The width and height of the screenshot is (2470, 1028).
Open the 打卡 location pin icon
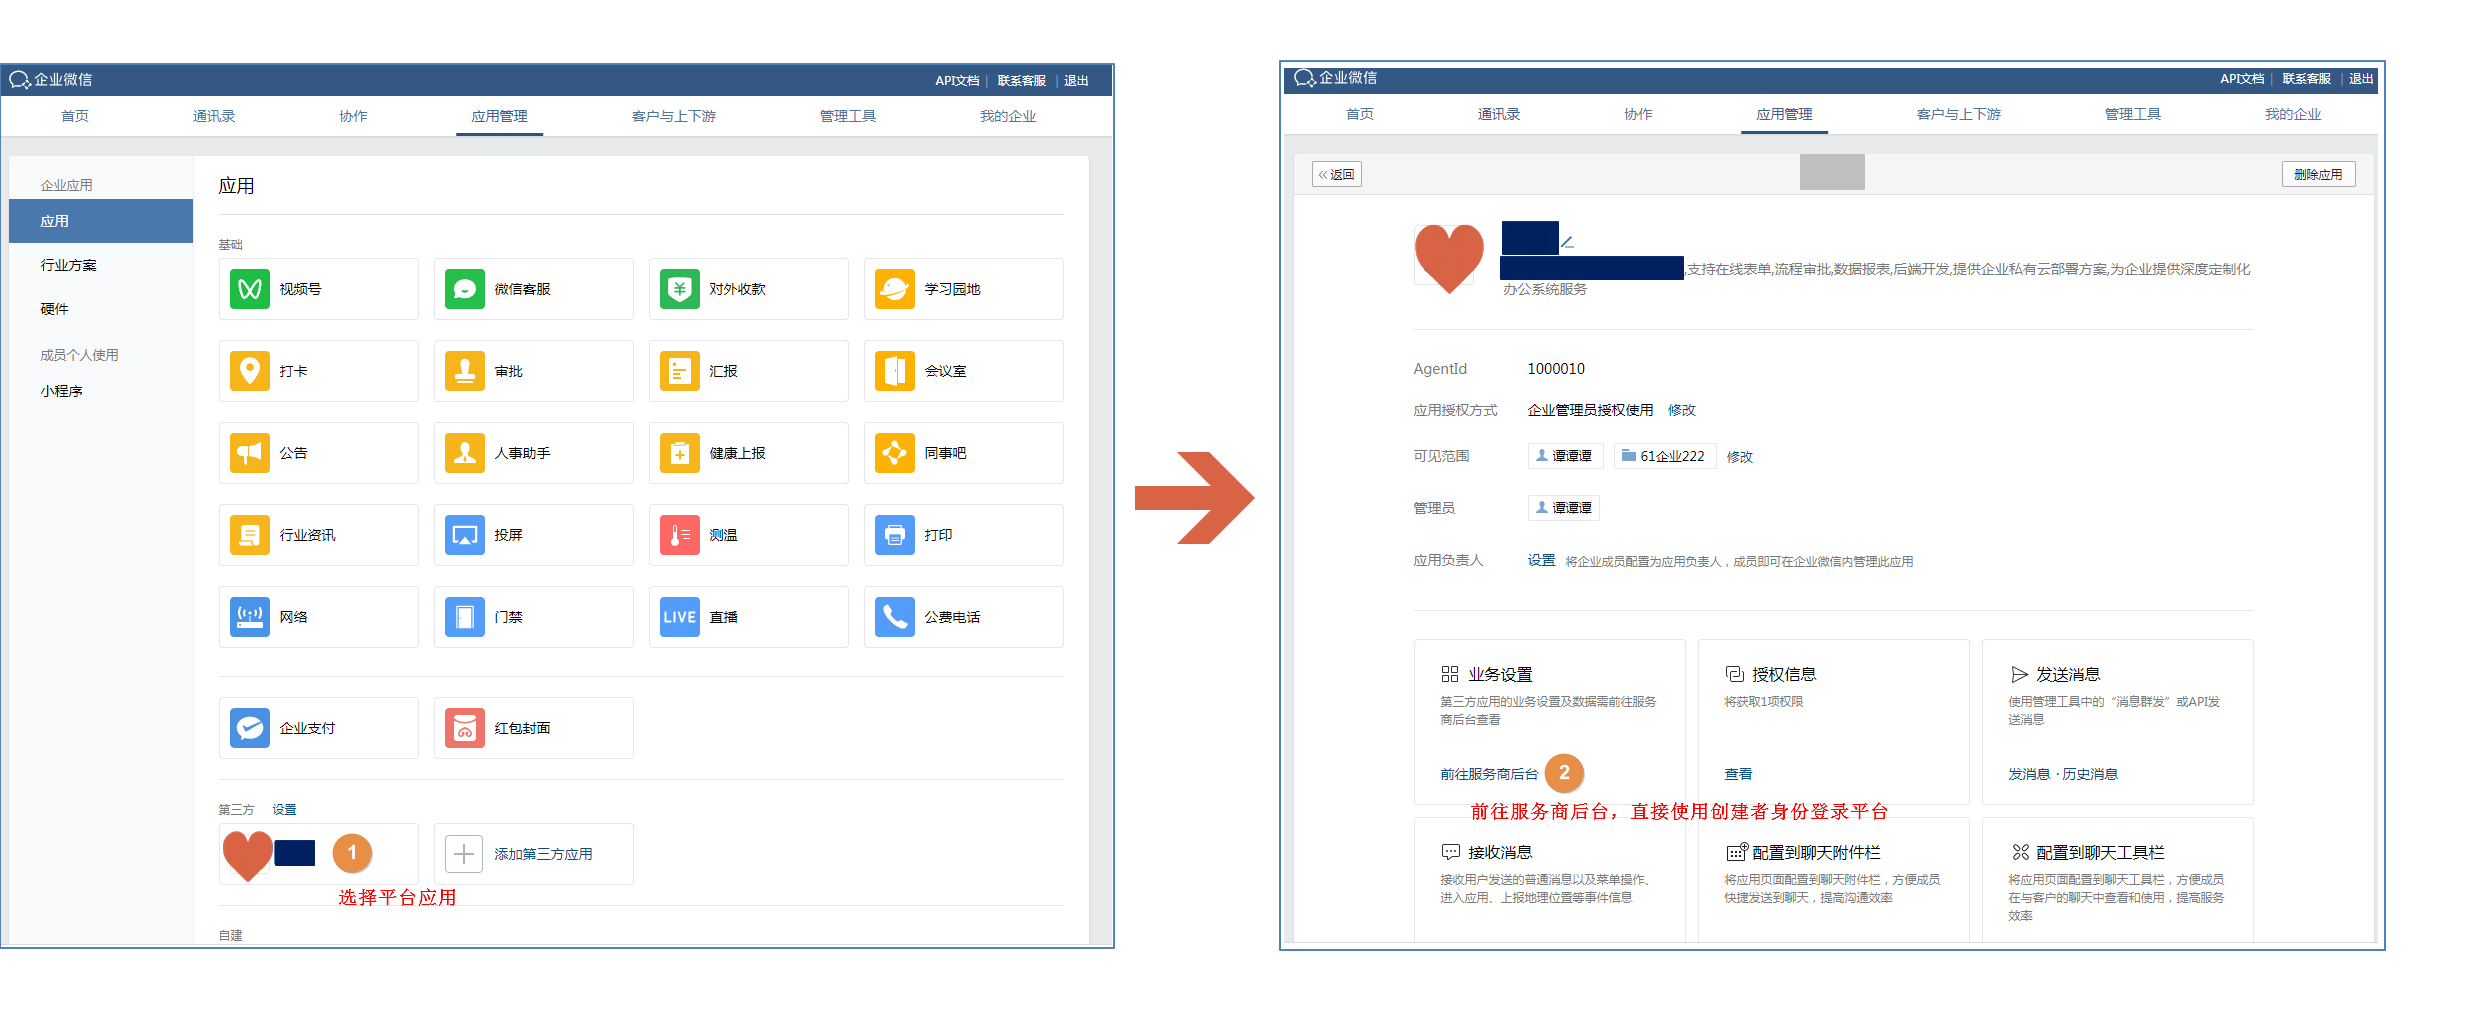pos(250,371)
